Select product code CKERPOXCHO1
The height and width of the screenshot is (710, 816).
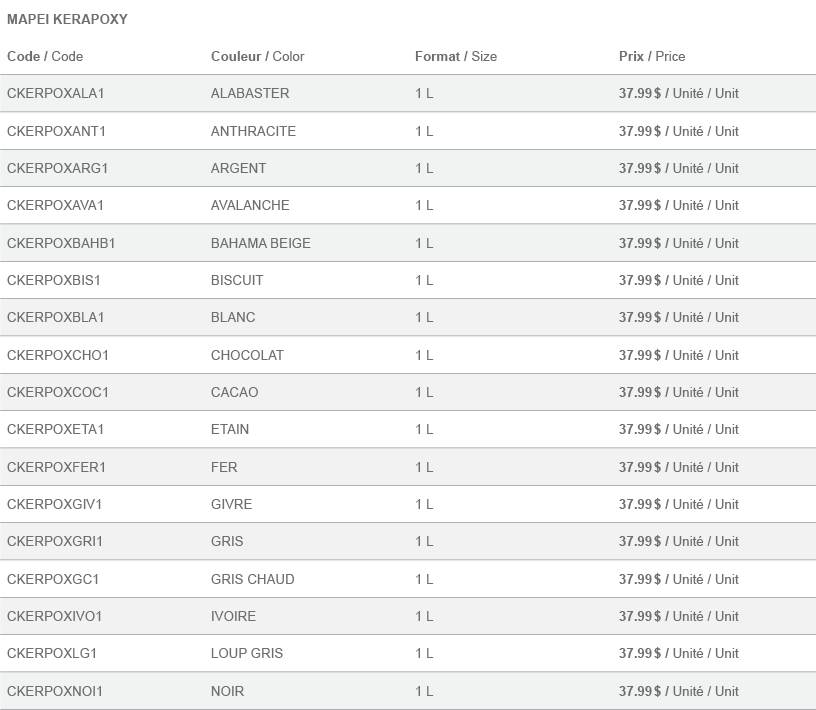[58, 355]
